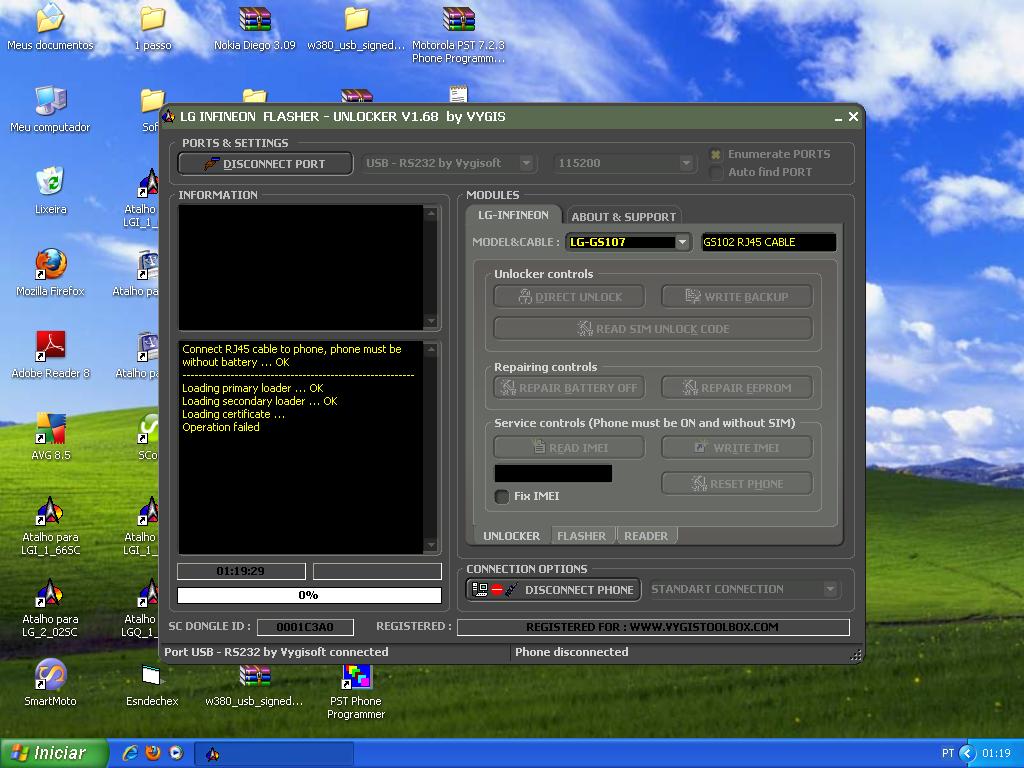The width and height of the screenshot is (1024, 768).
Task: Click the 01:19:29 elapsed time field
Action: (x=241, y=571)
